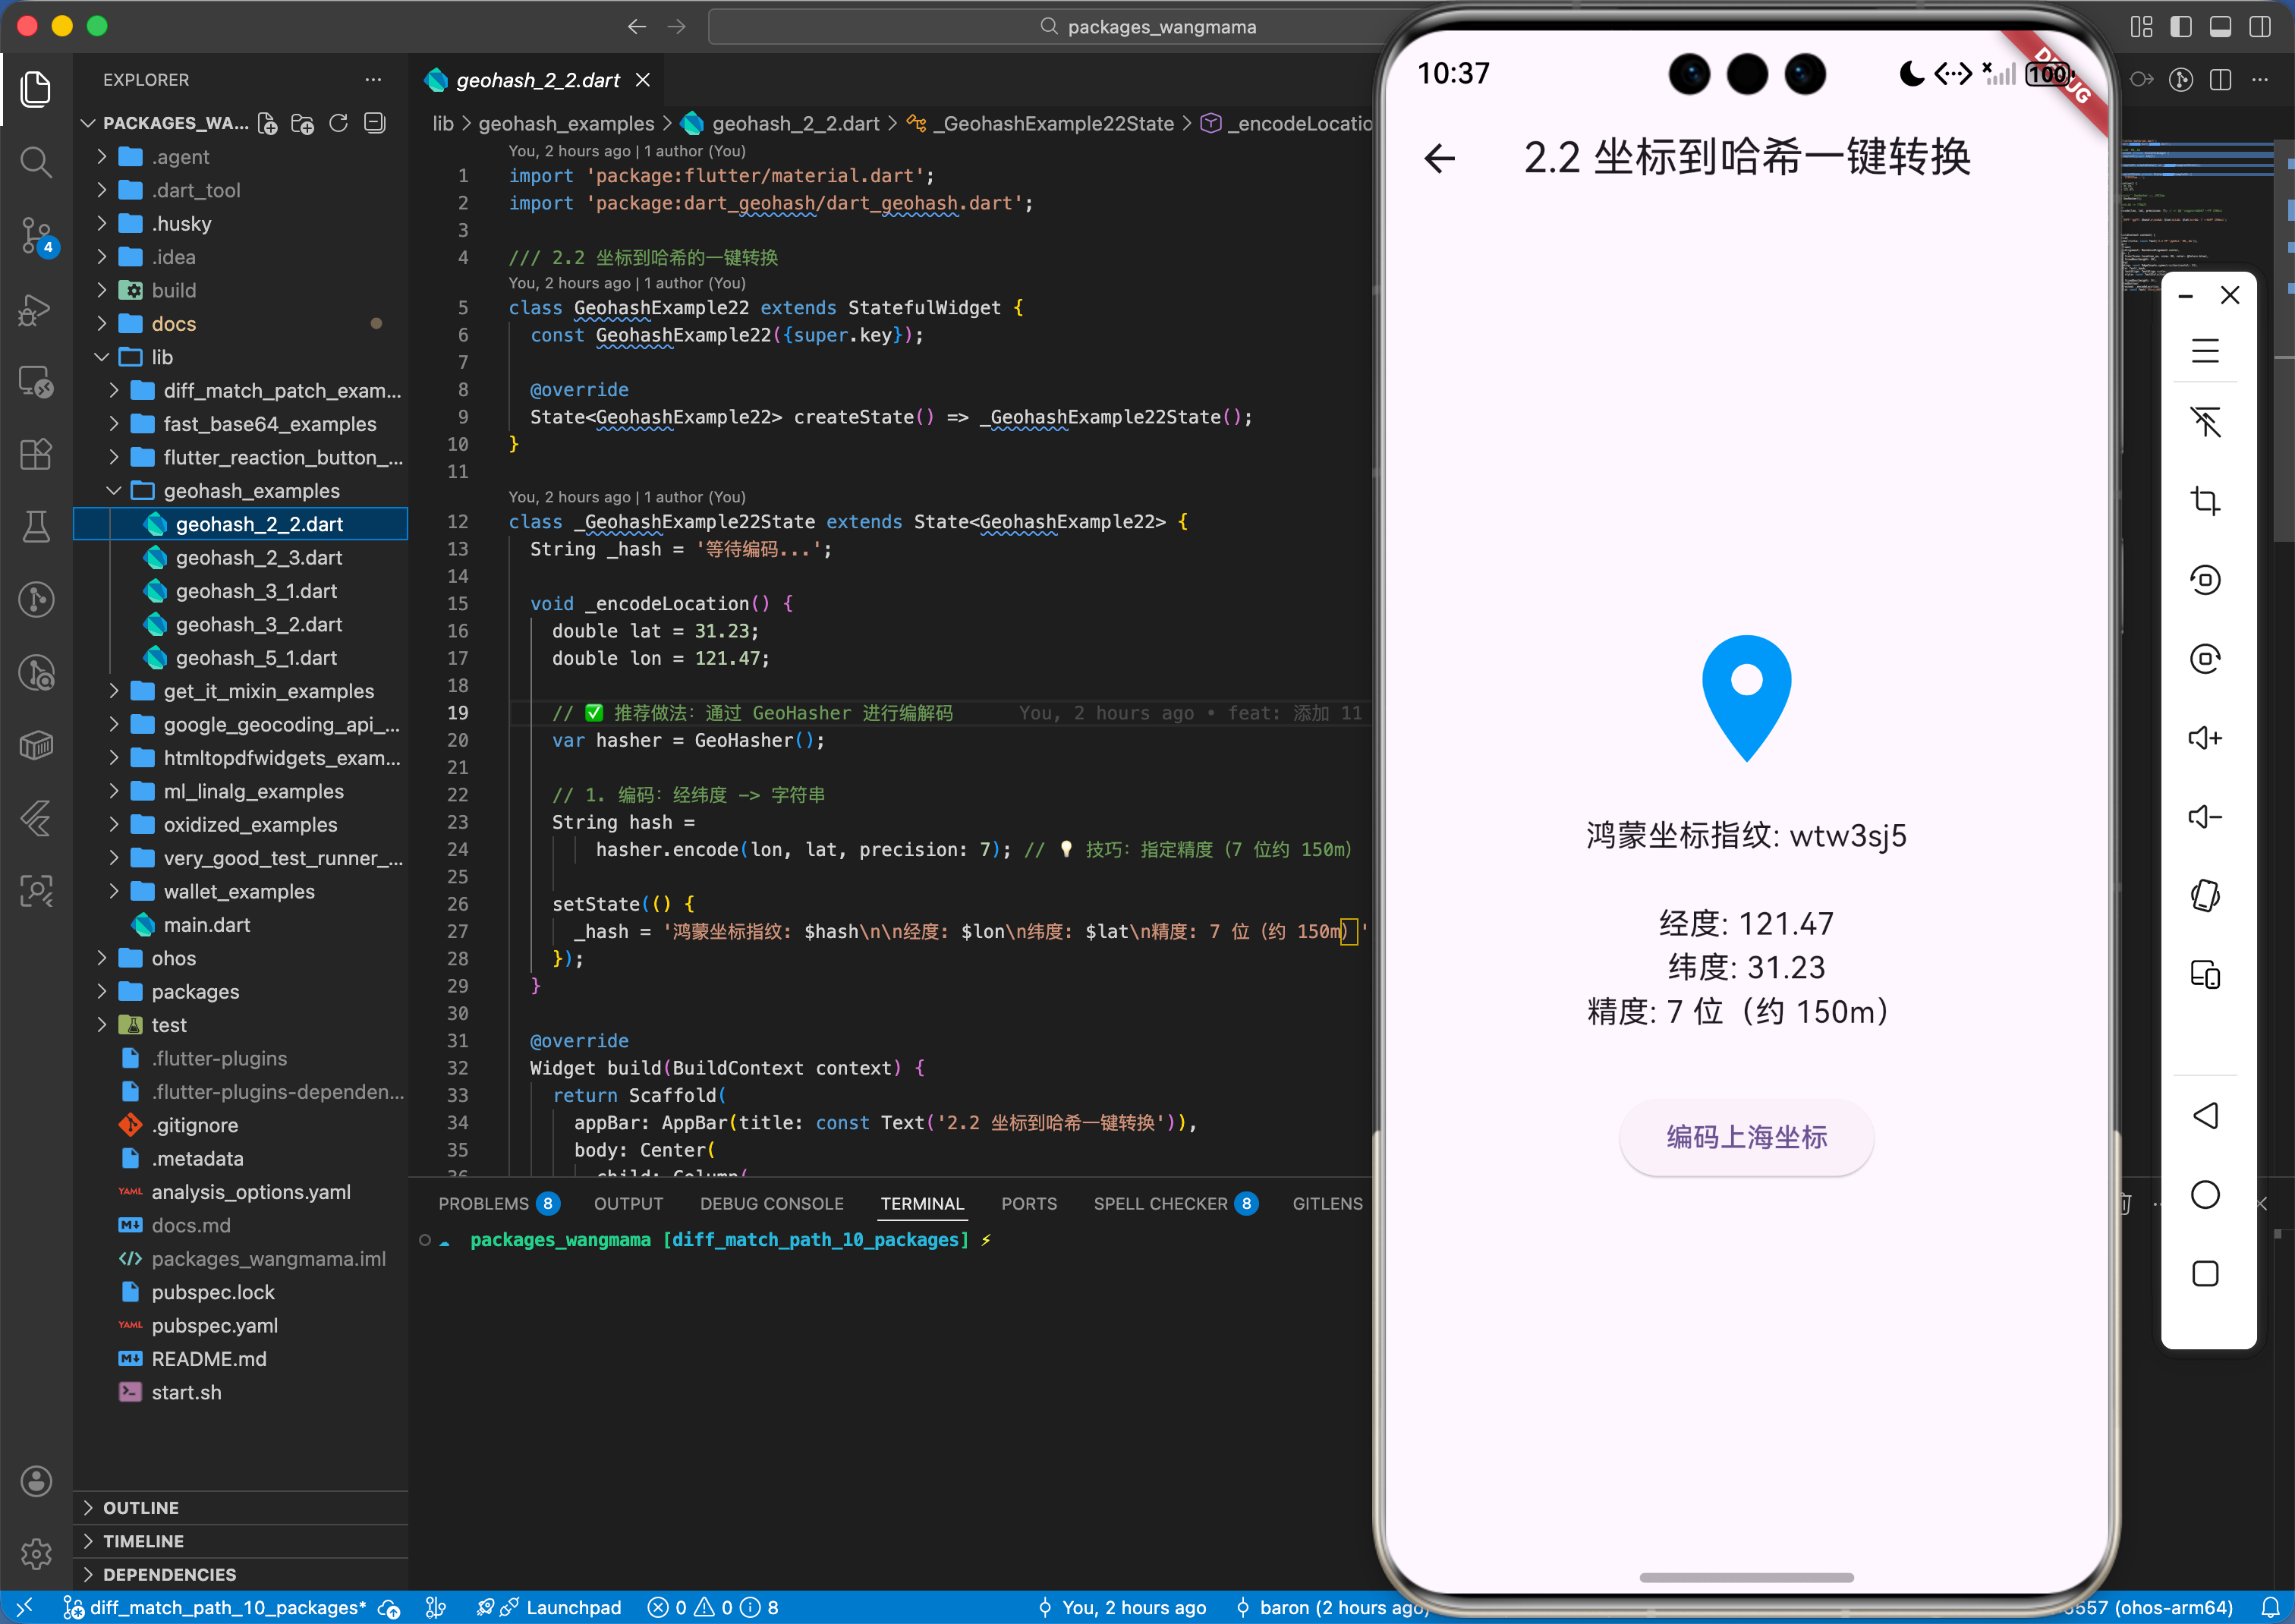The height and width of the screenshot is (1624, 2295).
Task: Rotate the emulator screen left
Action: coord(2207,580)
